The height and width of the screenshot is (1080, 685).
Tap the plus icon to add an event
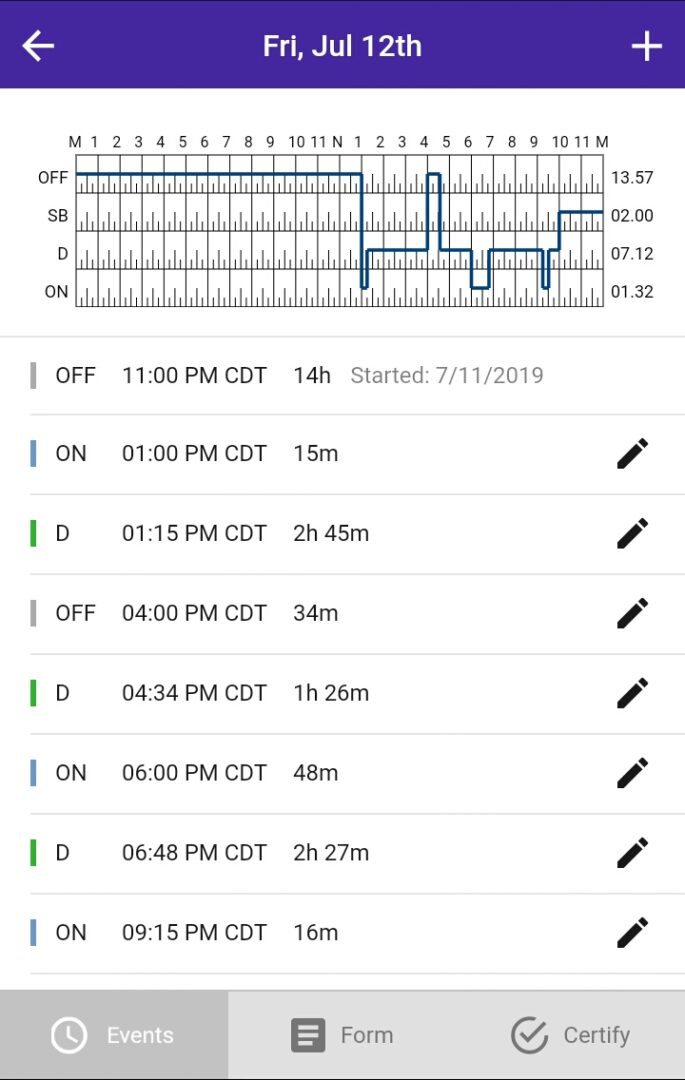(646, 45)
